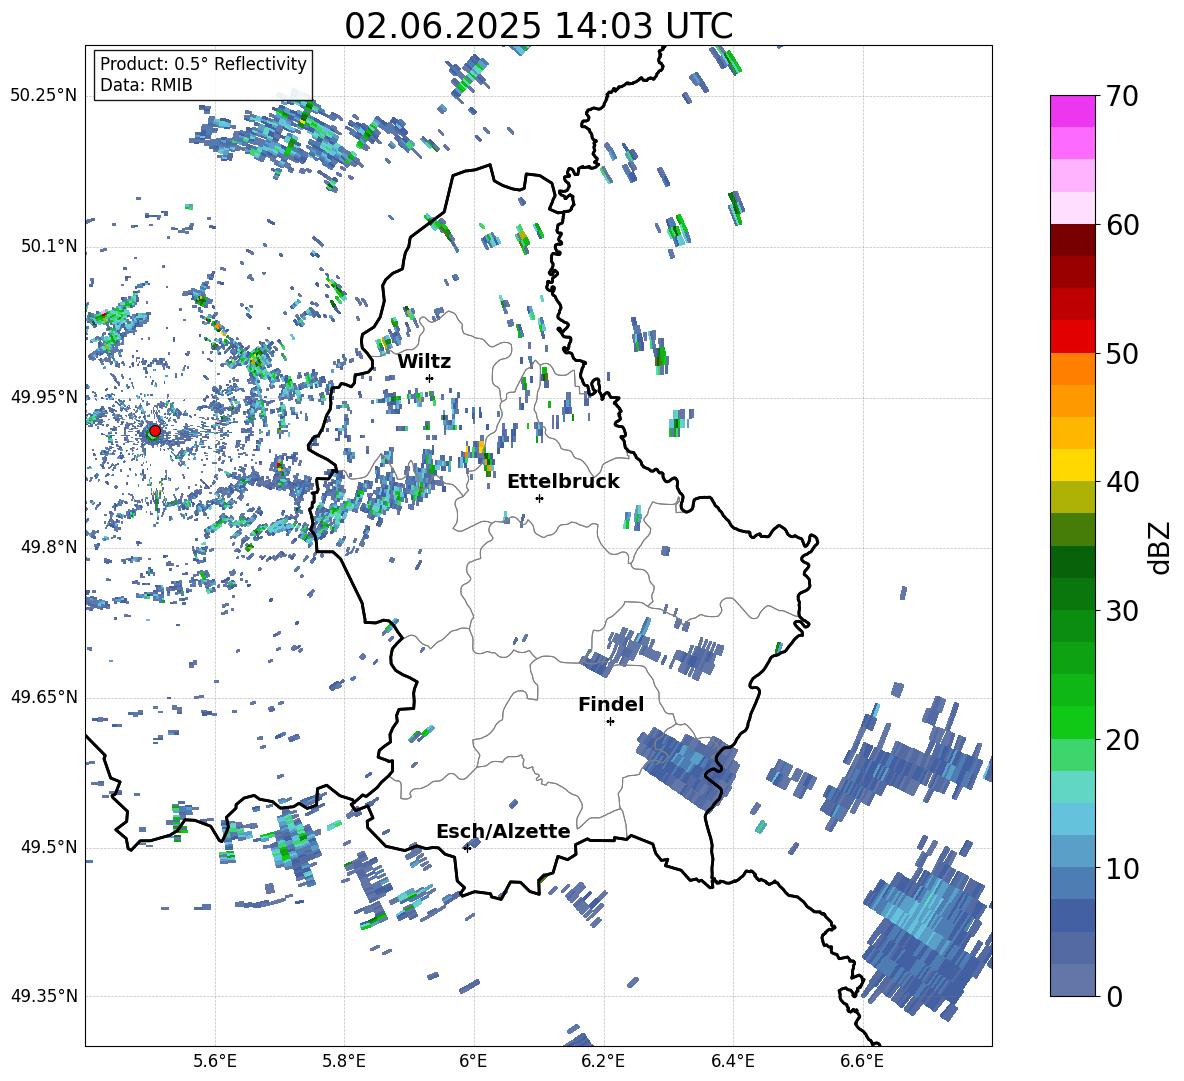Click the 5.6°E longitude label

click(215, 1061)
